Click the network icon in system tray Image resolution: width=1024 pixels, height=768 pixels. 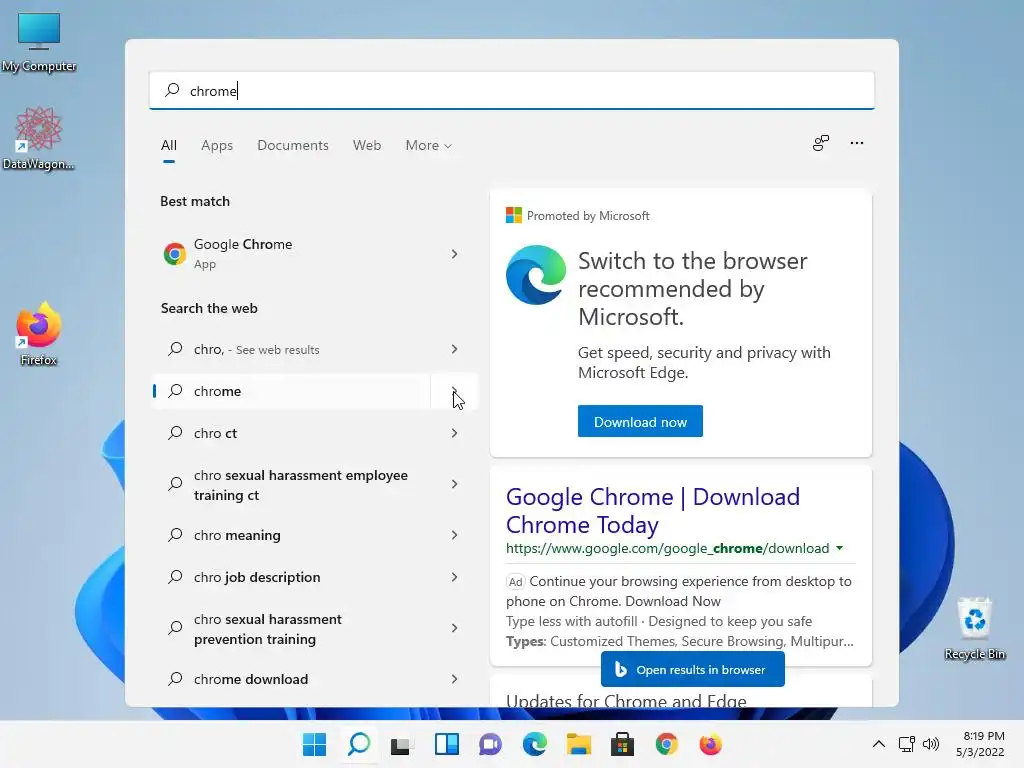(906, 744)
